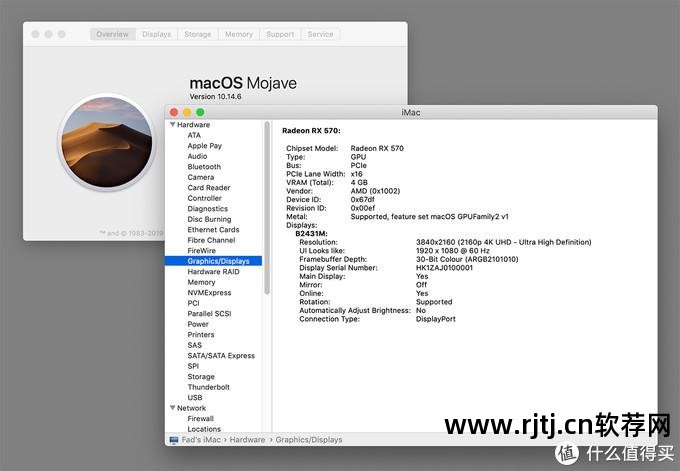The image size is (680, 471).
Task: Close the iMac System Information window
Action: pos(174,112)
